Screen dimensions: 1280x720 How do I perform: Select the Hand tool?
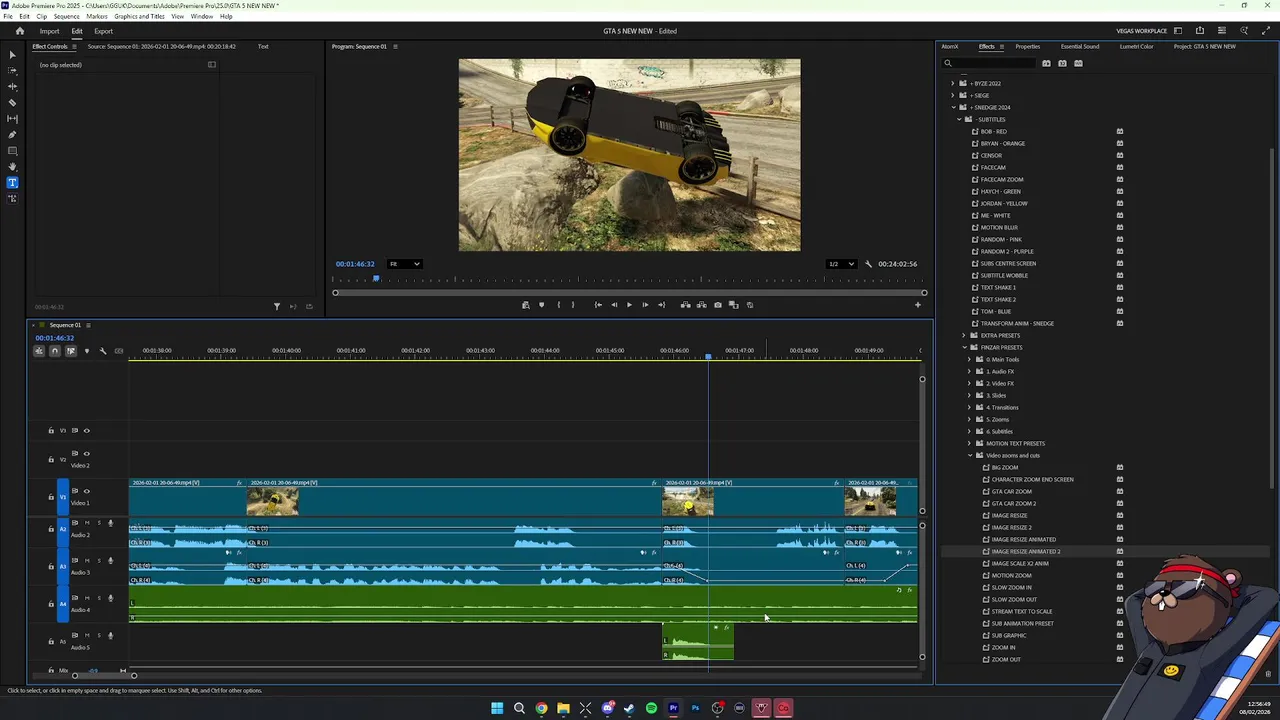[x=12, y=167]
